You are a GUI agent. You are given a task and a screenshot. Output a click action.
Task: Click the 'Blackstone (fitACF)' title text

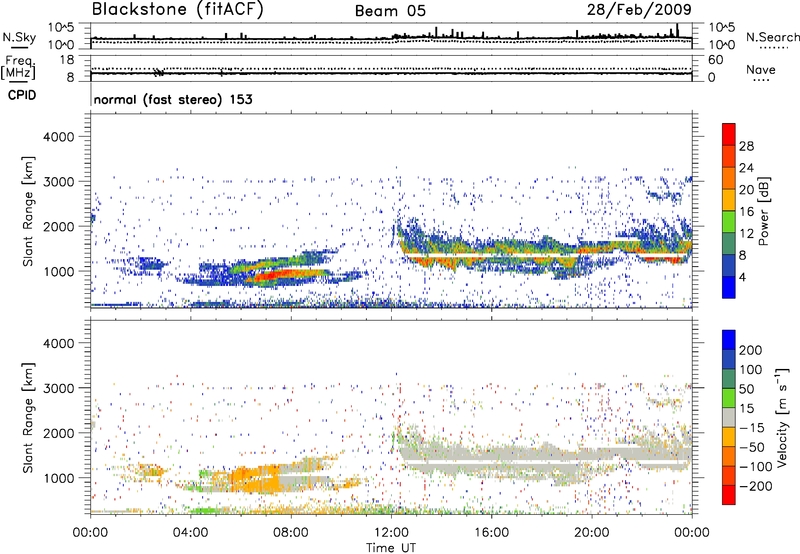(x=178, y=10)
